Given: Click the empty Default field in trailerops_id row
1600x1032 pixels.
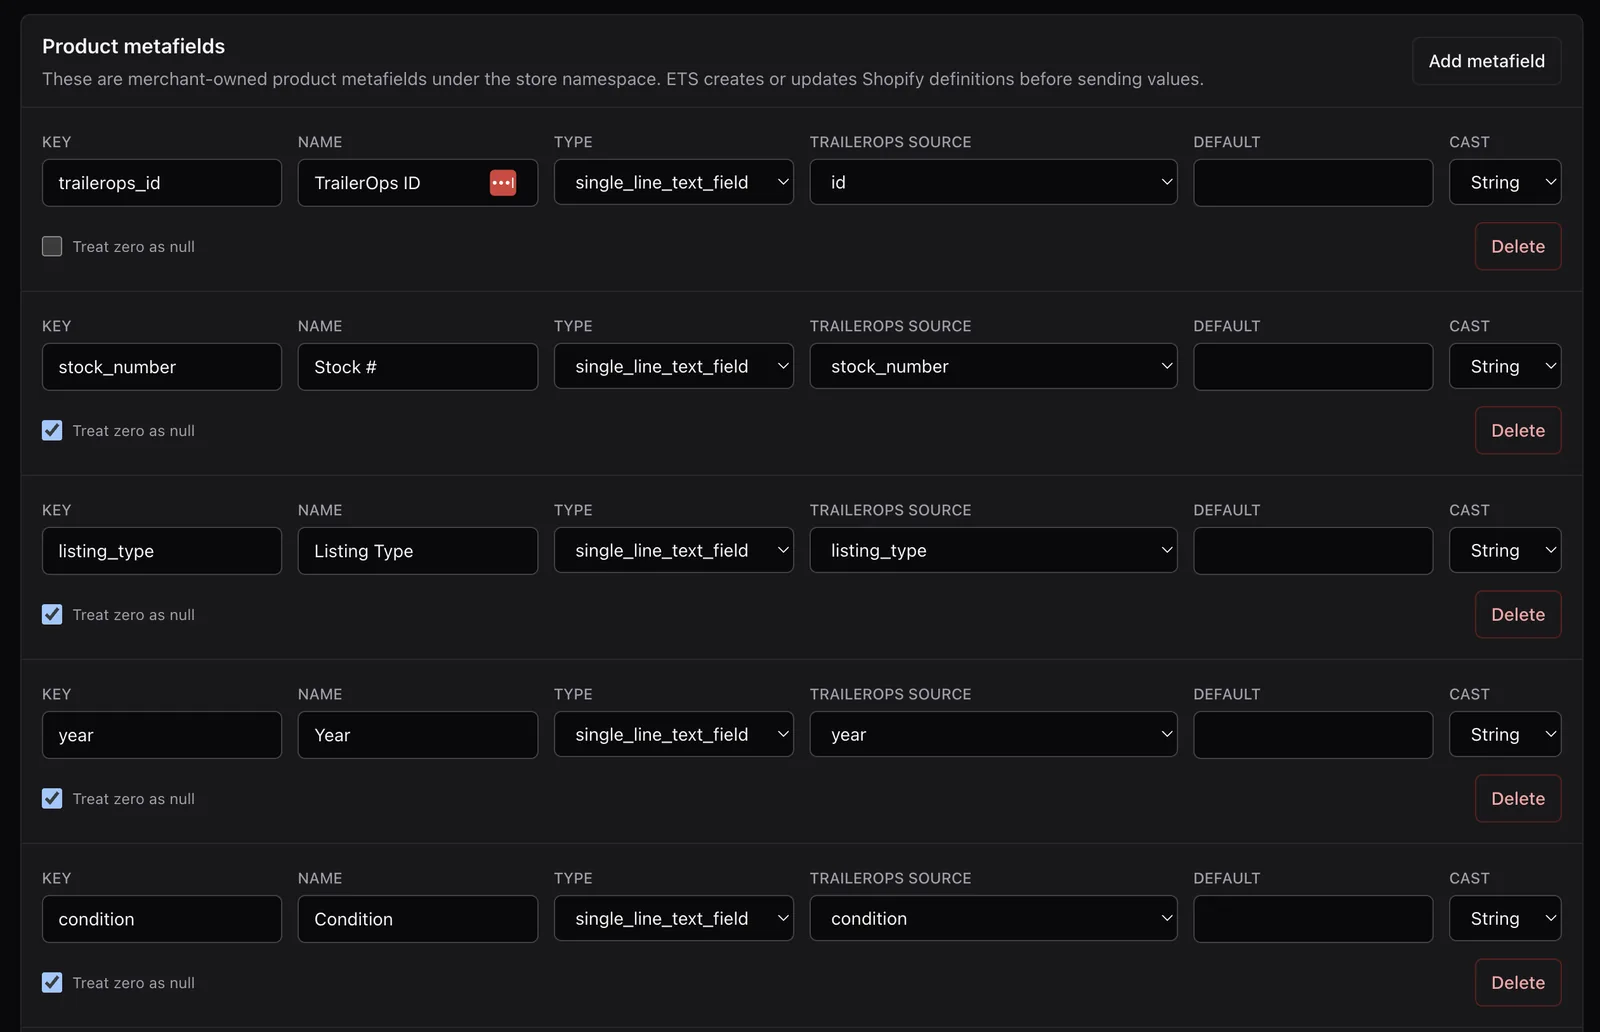Looking at the screenshot, I should coord(1313,183).
